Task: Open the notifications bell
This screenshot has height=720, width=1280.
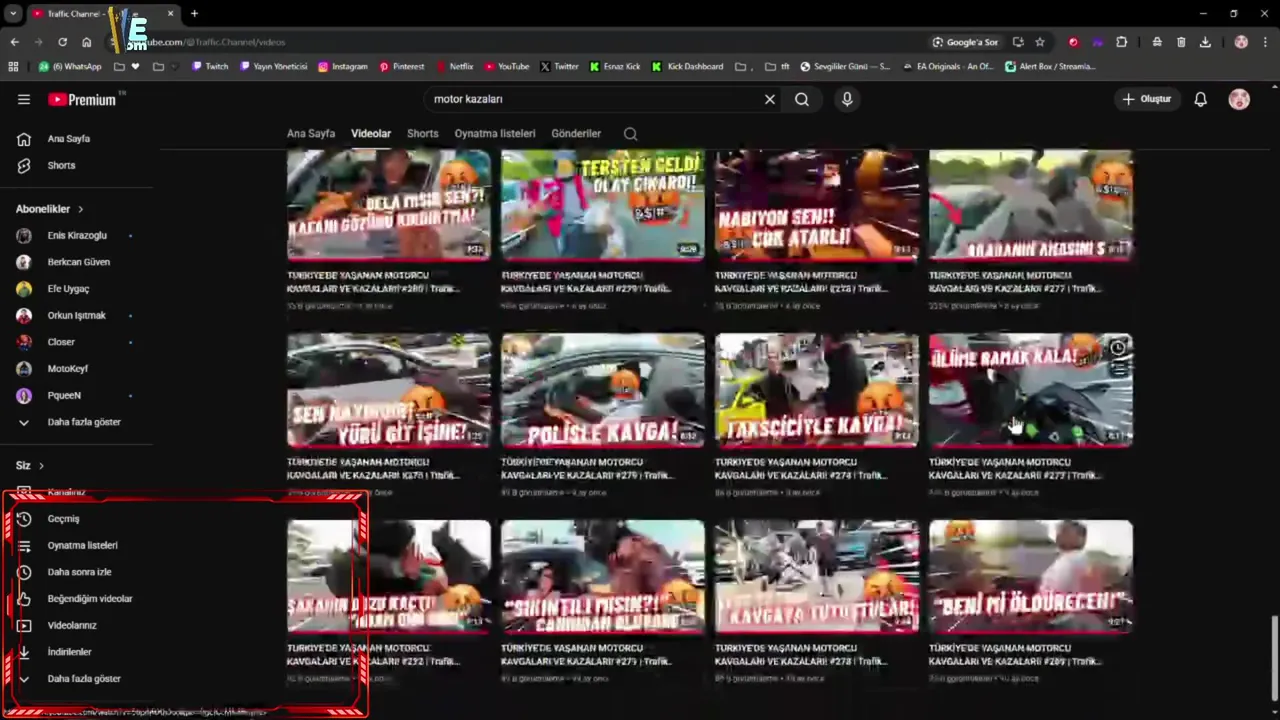Action: (x=1200, y=99)
